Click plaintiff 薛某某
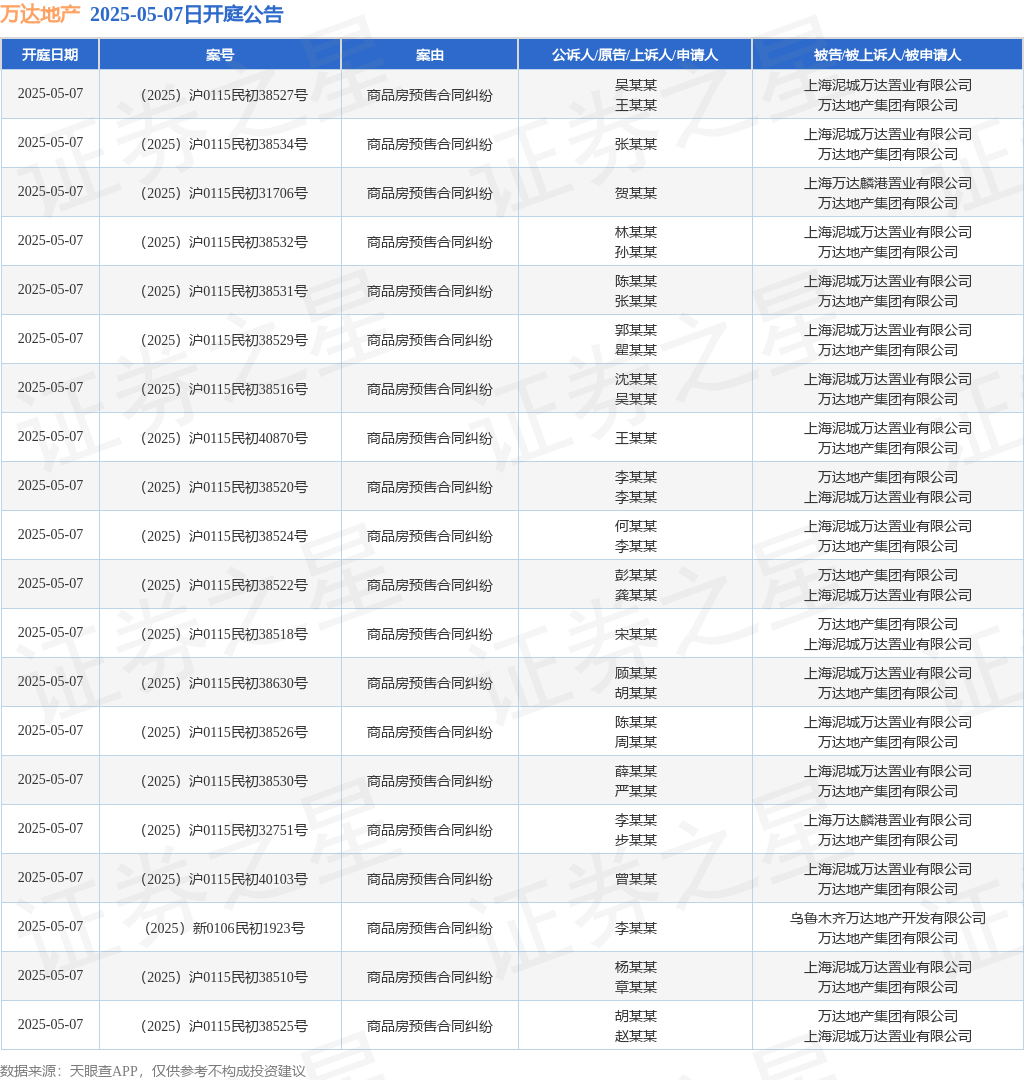This screenshot has height=1080, width=1024. coord(636,771)
